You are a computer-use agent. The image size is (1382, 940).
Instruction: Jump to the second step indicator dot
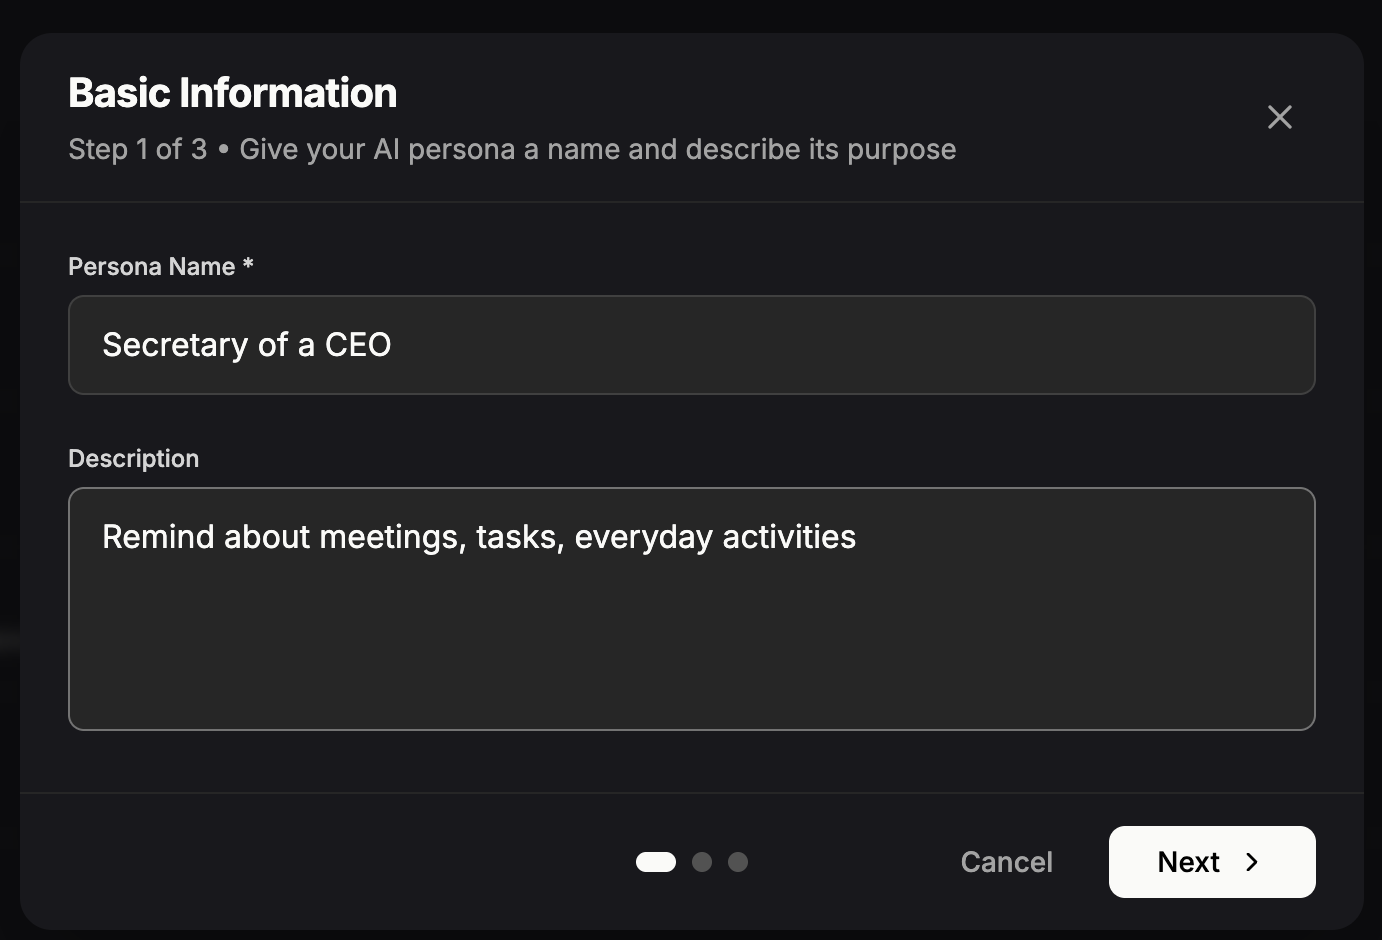(x=702, y=862)
